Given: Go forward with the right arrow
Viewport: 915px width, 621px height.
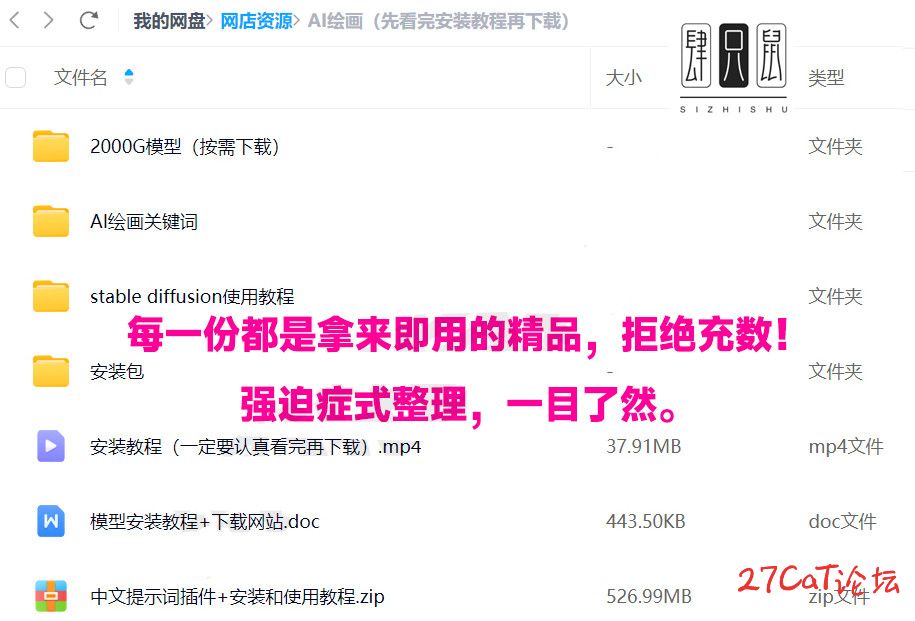Looking at the screenshot, I should [x=48, y=20].
